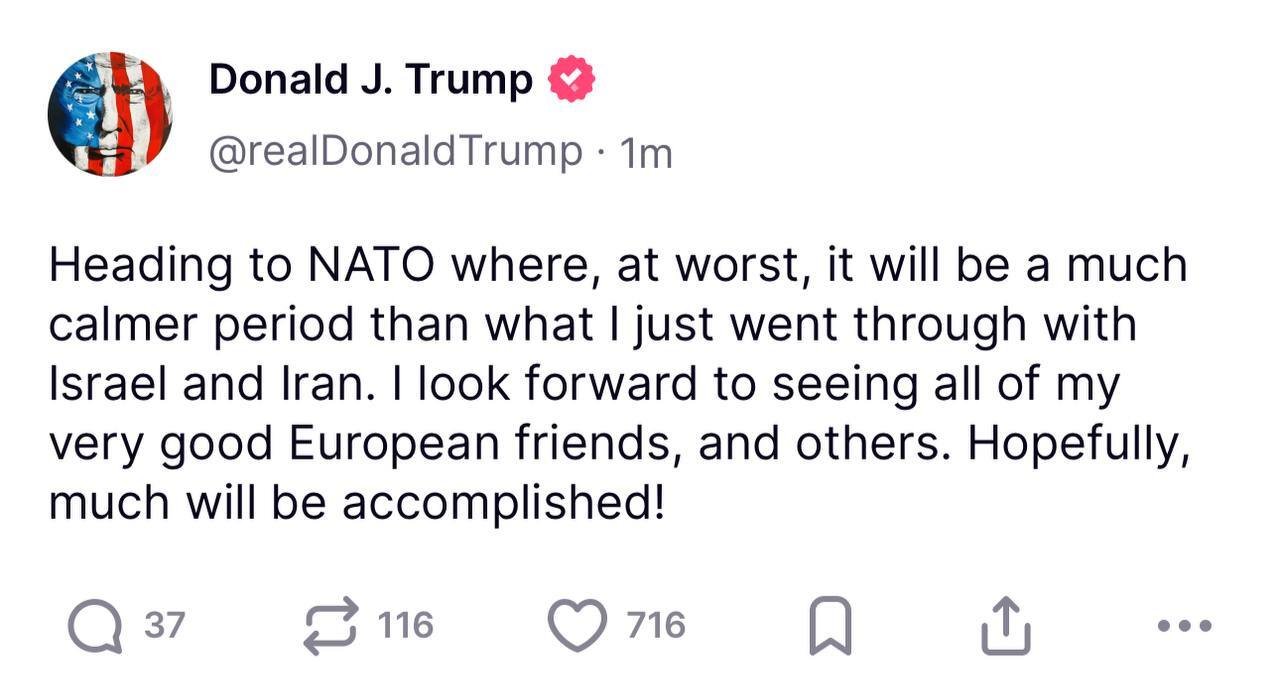Click the red verified badge
The width and height of the screenshot is (1280, 675).
pyautogui.click(x=571, y=81)
